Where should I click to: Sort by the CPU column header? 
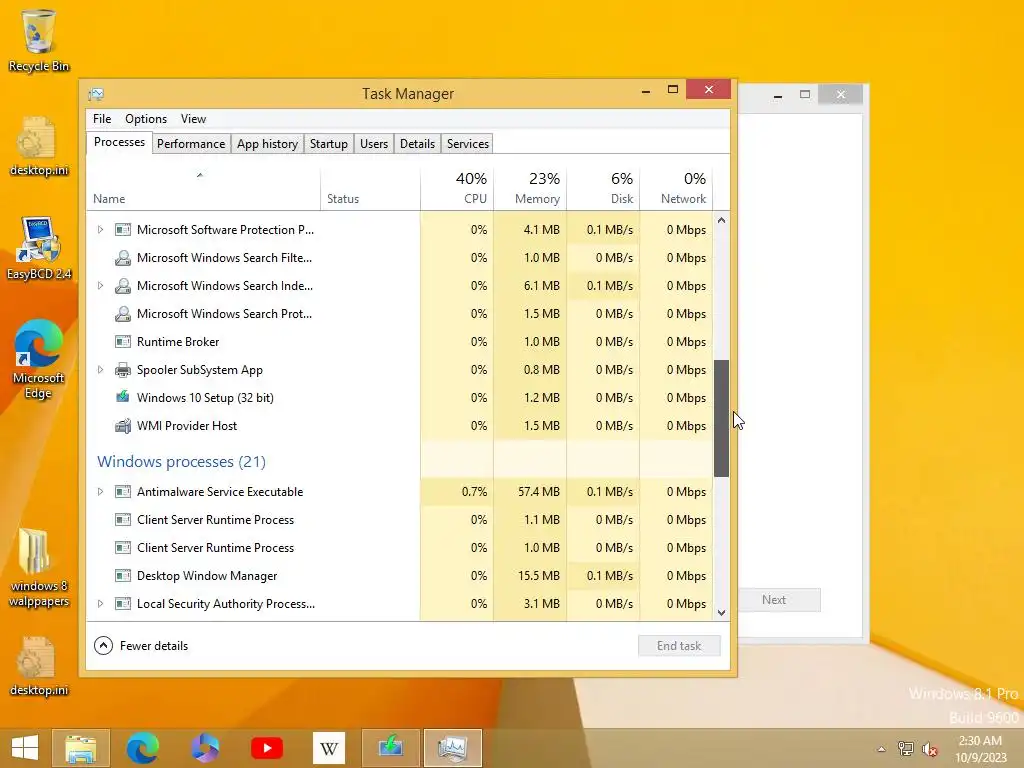pos(456,189)
